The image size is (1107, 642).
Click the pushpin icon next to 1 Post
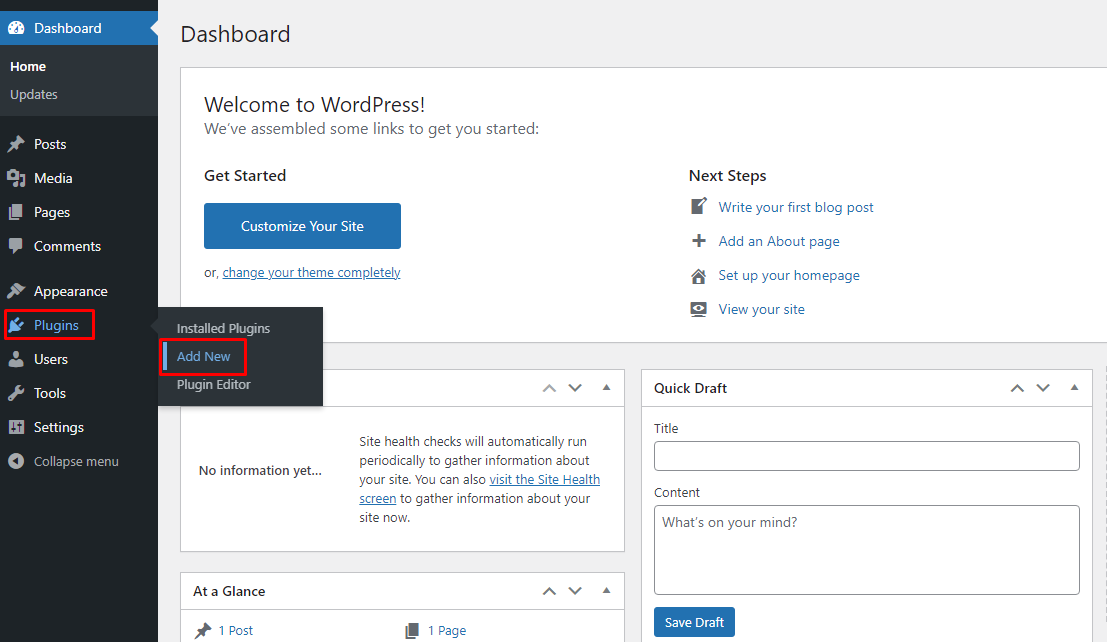pos(203,631)
